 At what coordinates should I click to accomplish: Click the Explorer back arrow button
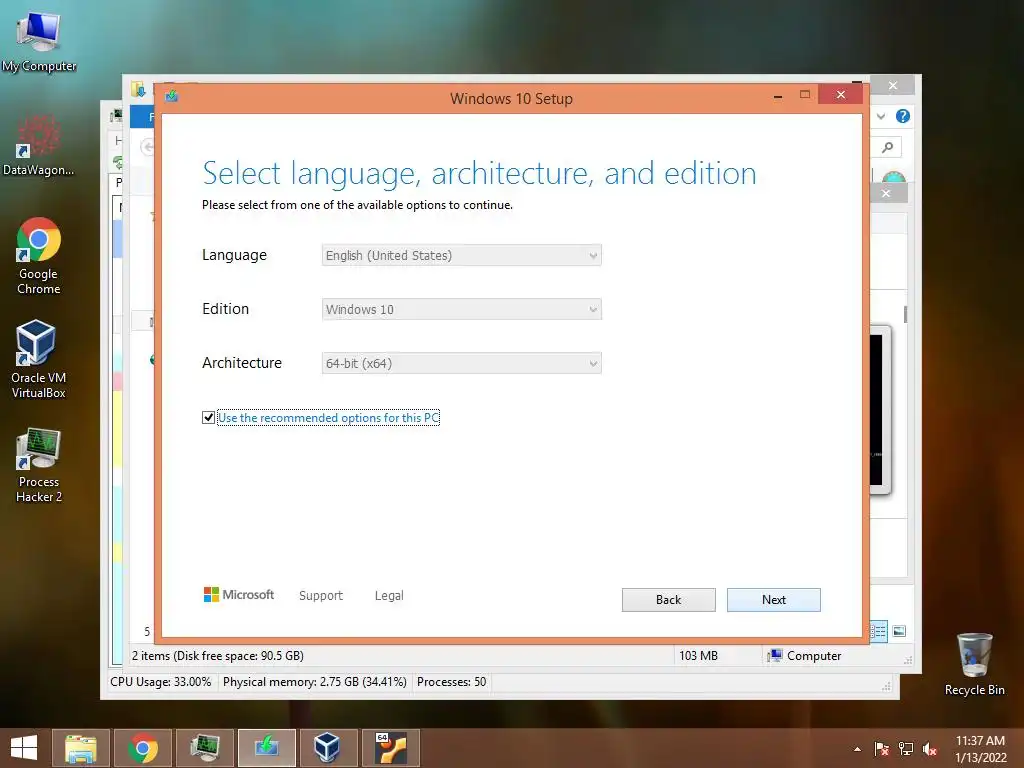click(x=148, y=147)
